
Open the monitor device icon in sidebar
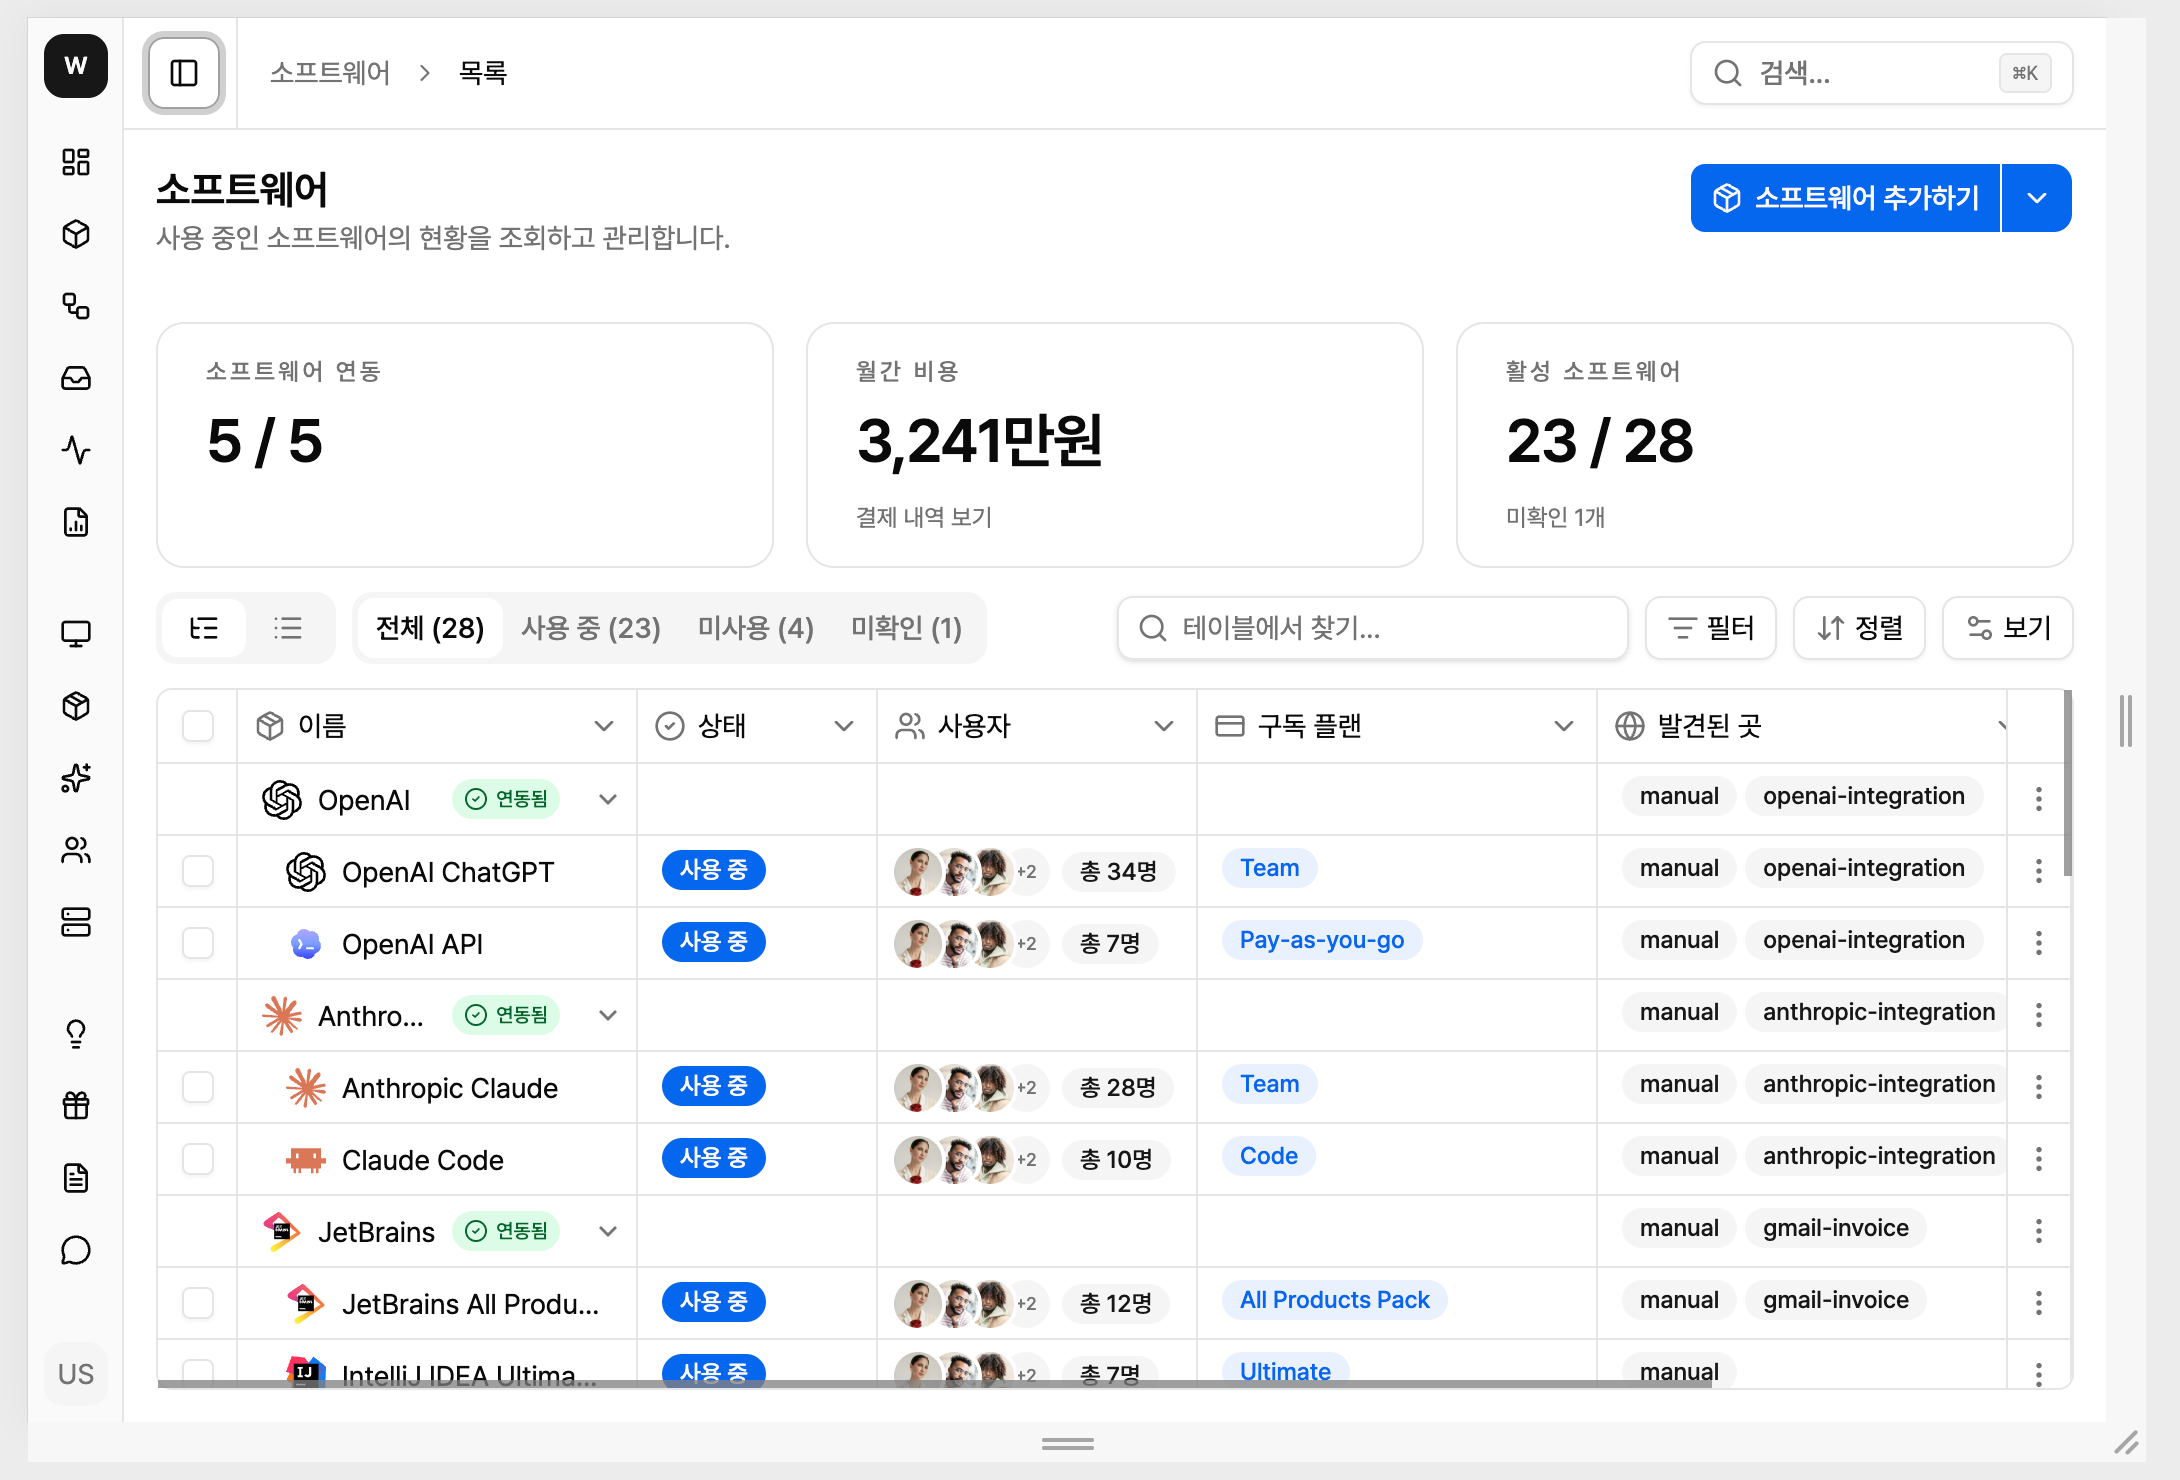tap(76, 634)
